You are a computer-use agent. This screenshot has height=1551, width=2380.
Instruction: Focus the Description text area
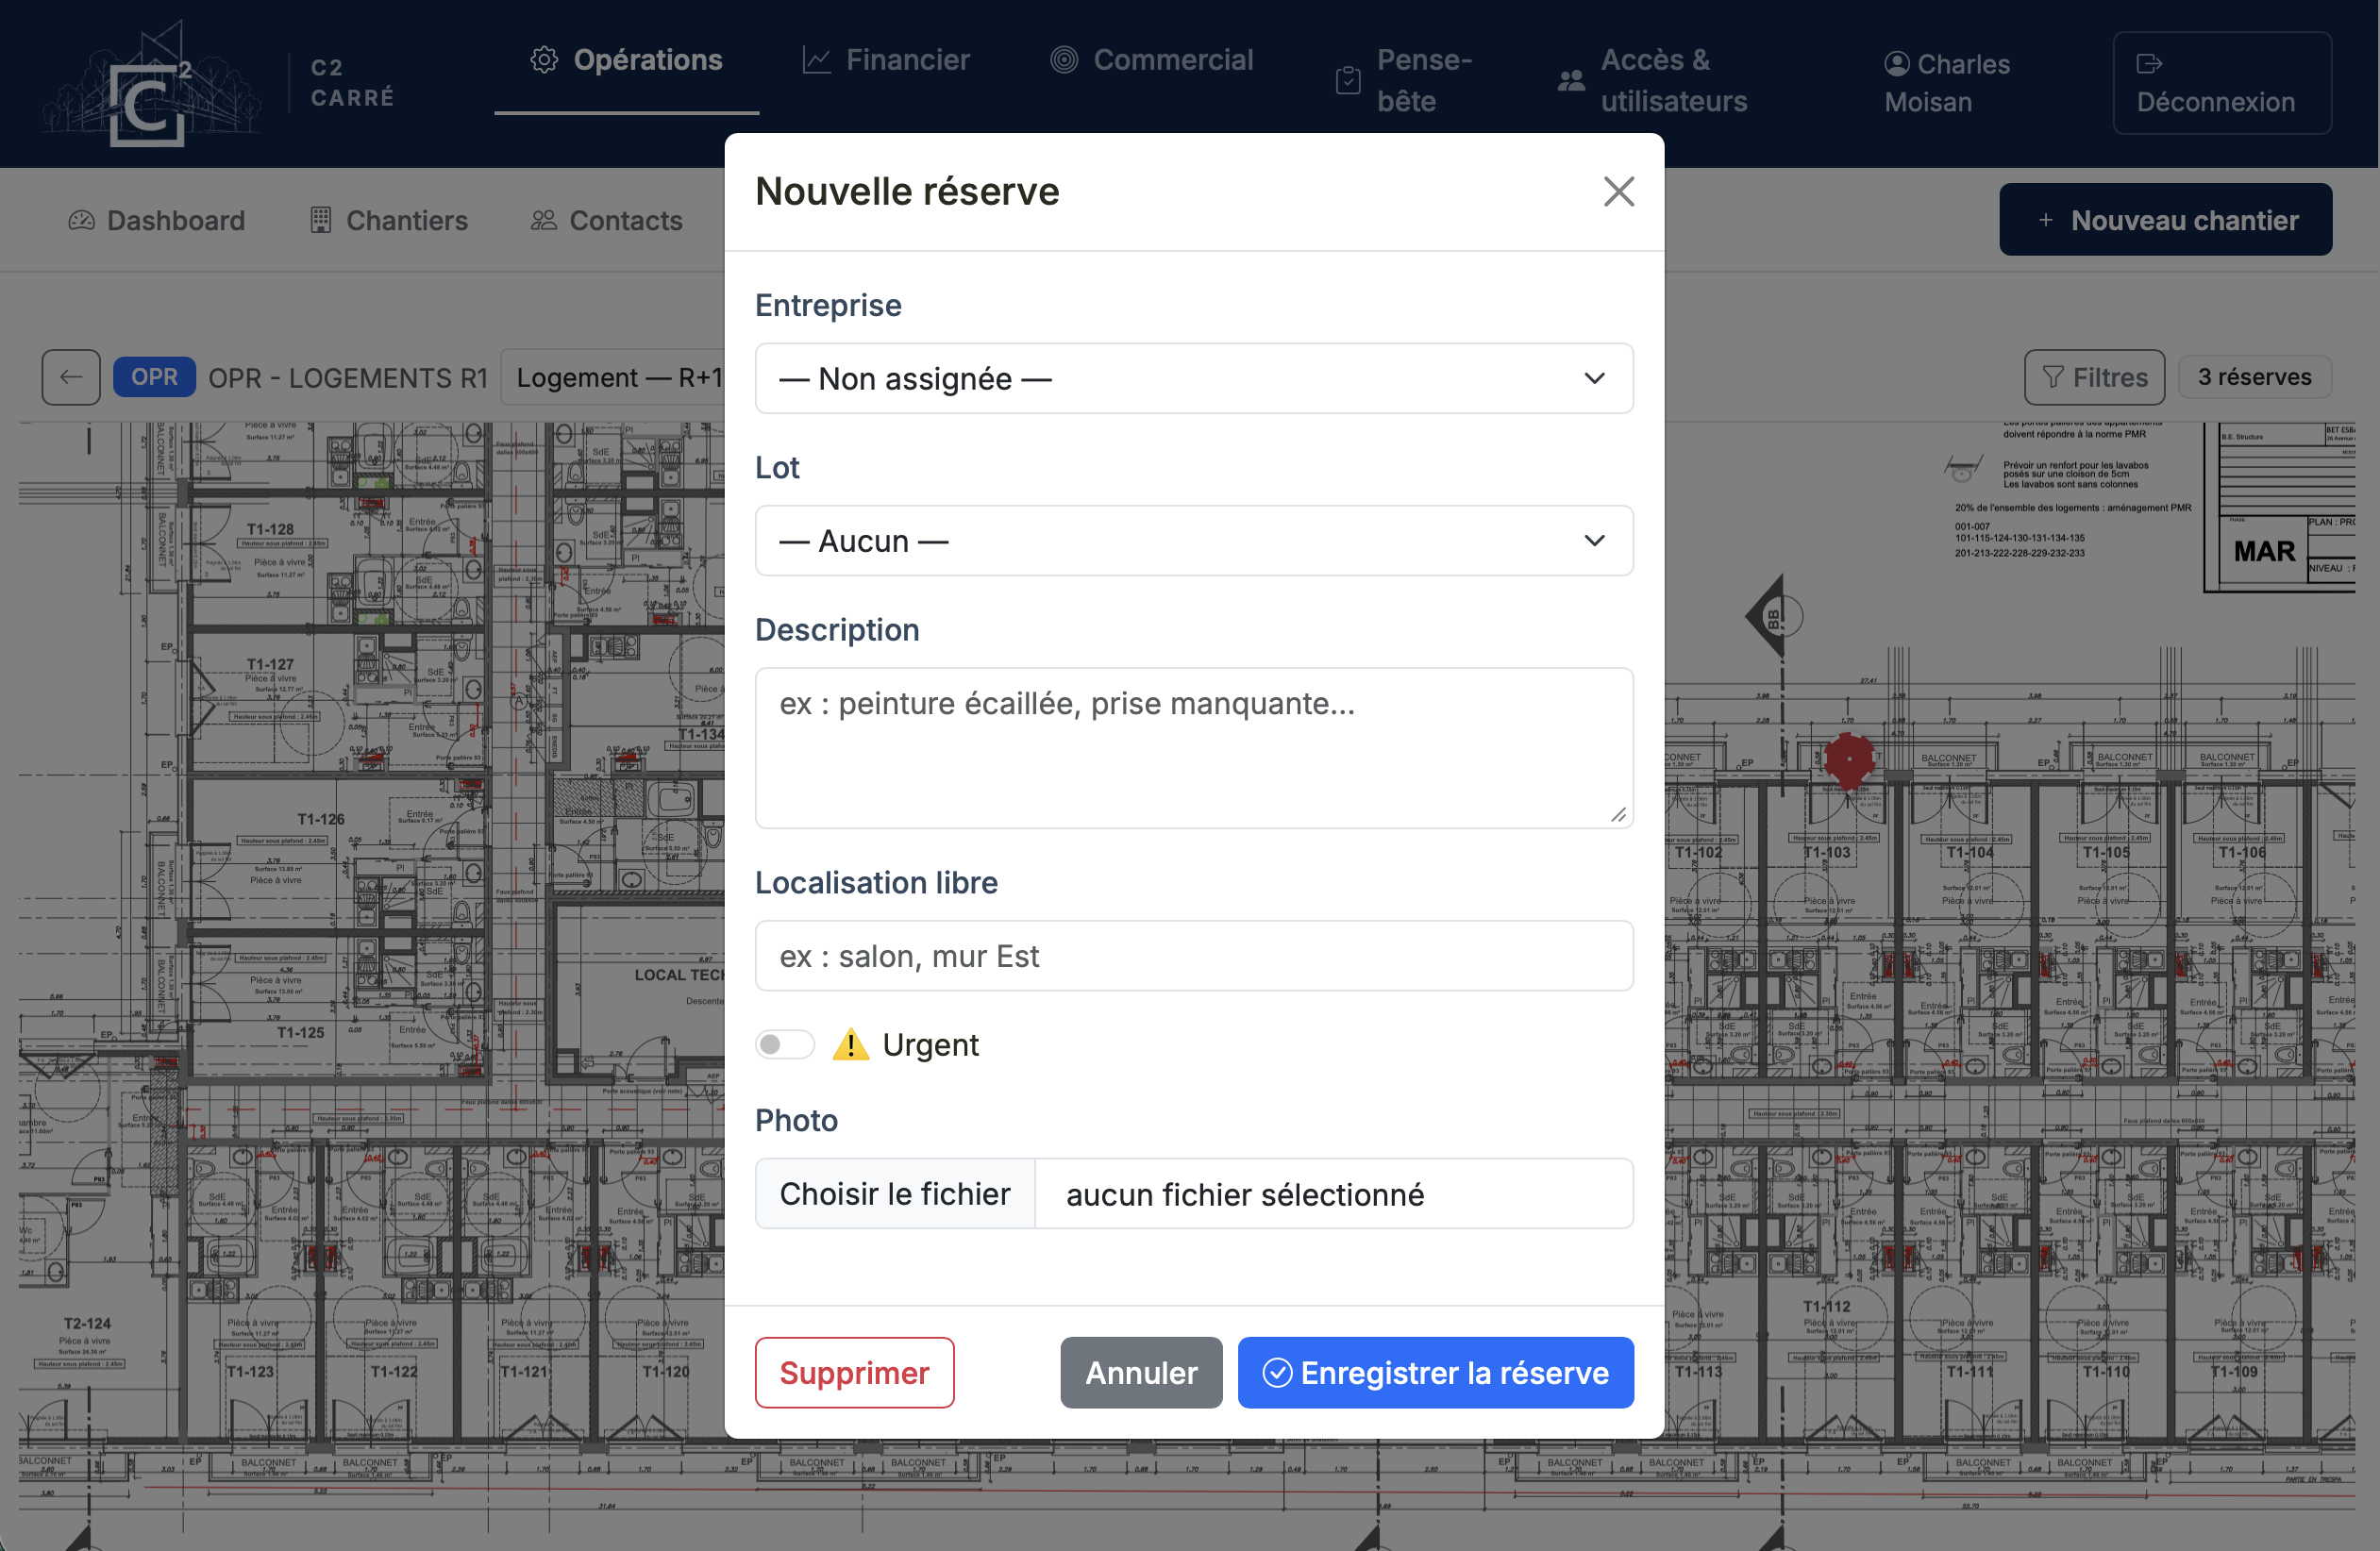[x=1194, y=748]
